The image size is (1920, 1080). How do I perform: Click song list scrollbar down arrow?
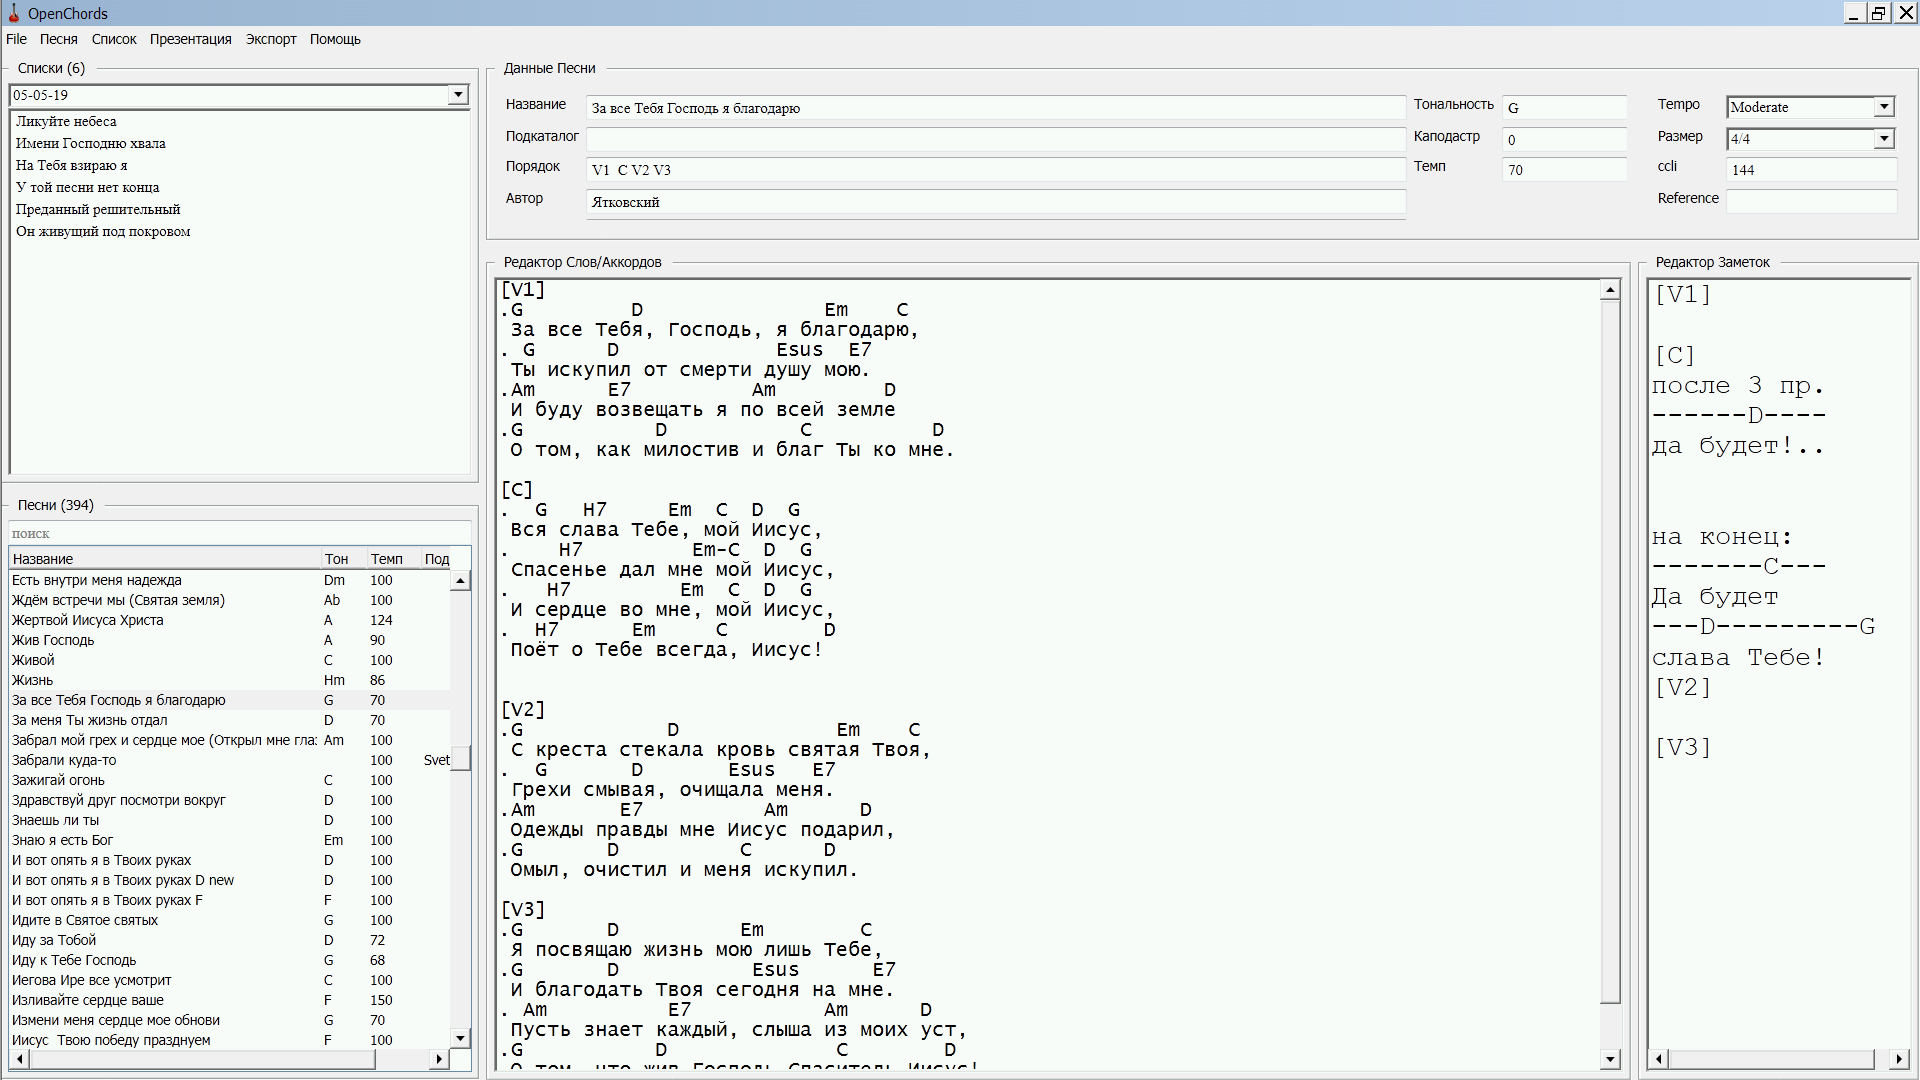pos(460,1038)
